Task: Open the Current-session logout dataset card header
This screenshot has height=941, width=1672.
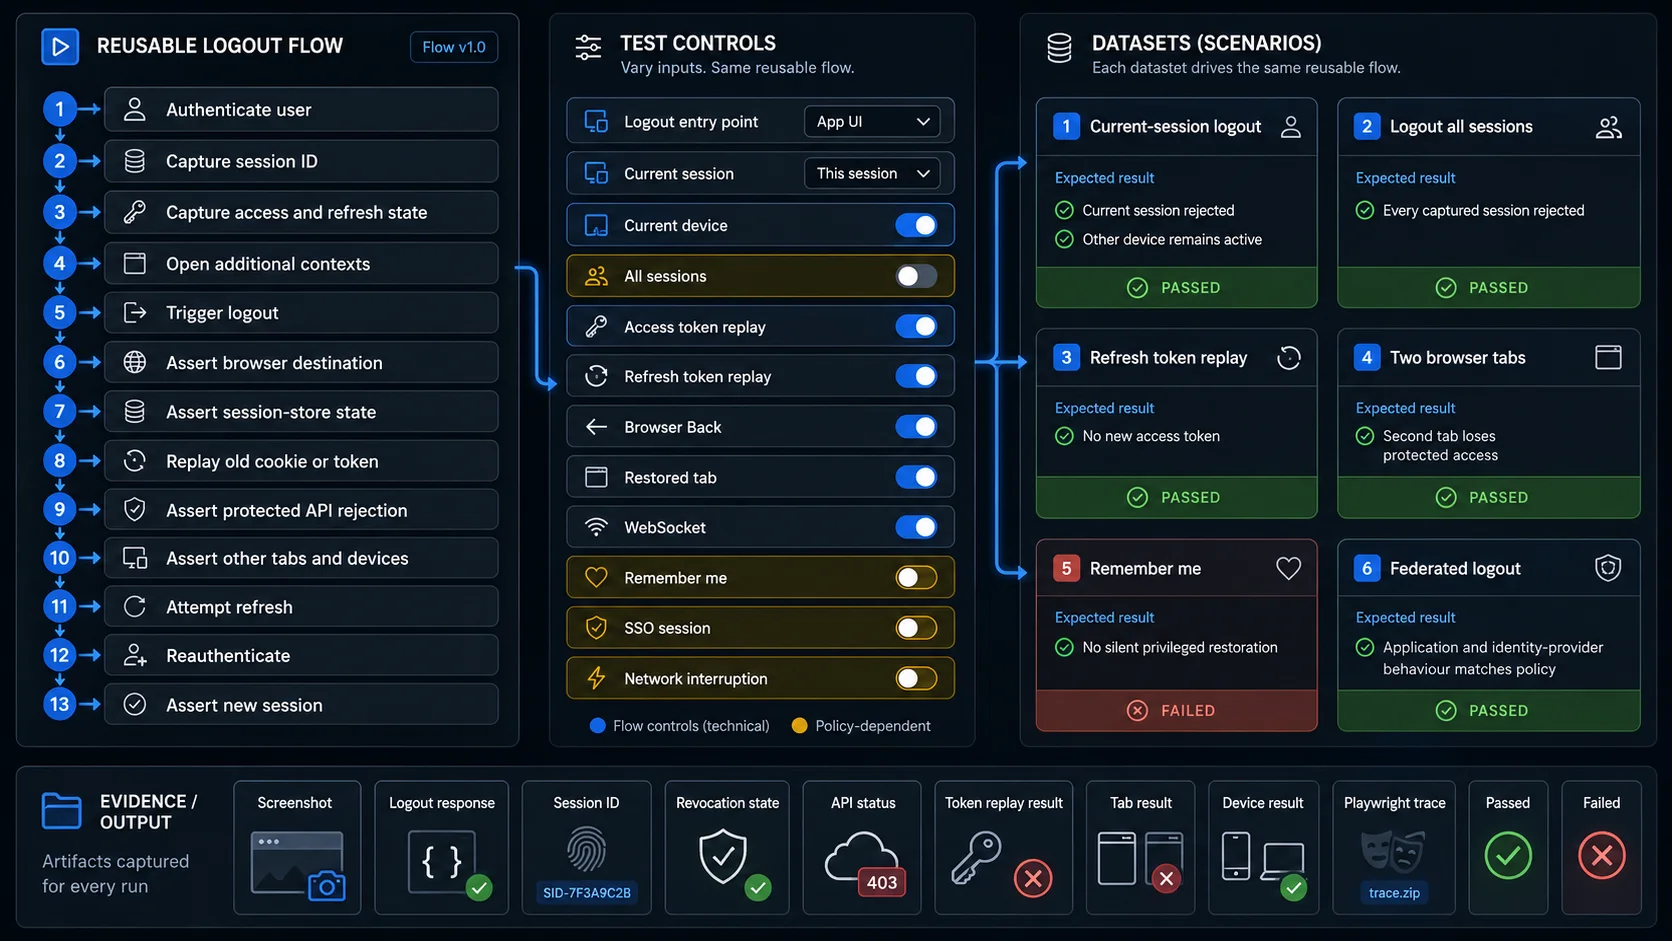Action: [x=1177, y=127]
